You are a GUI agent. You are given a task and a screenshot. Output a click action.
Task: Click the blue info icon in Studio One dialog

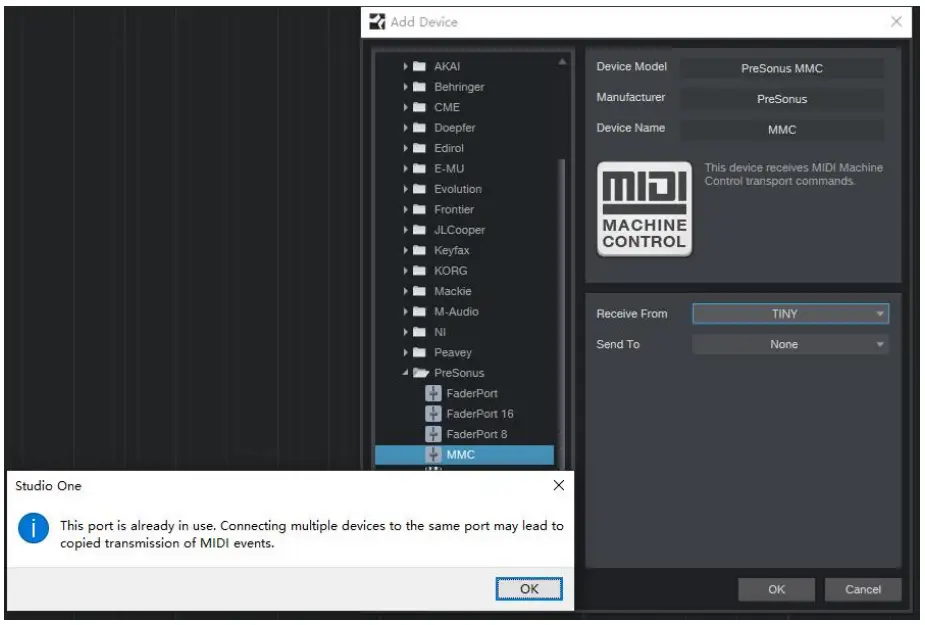click(33, 528)
